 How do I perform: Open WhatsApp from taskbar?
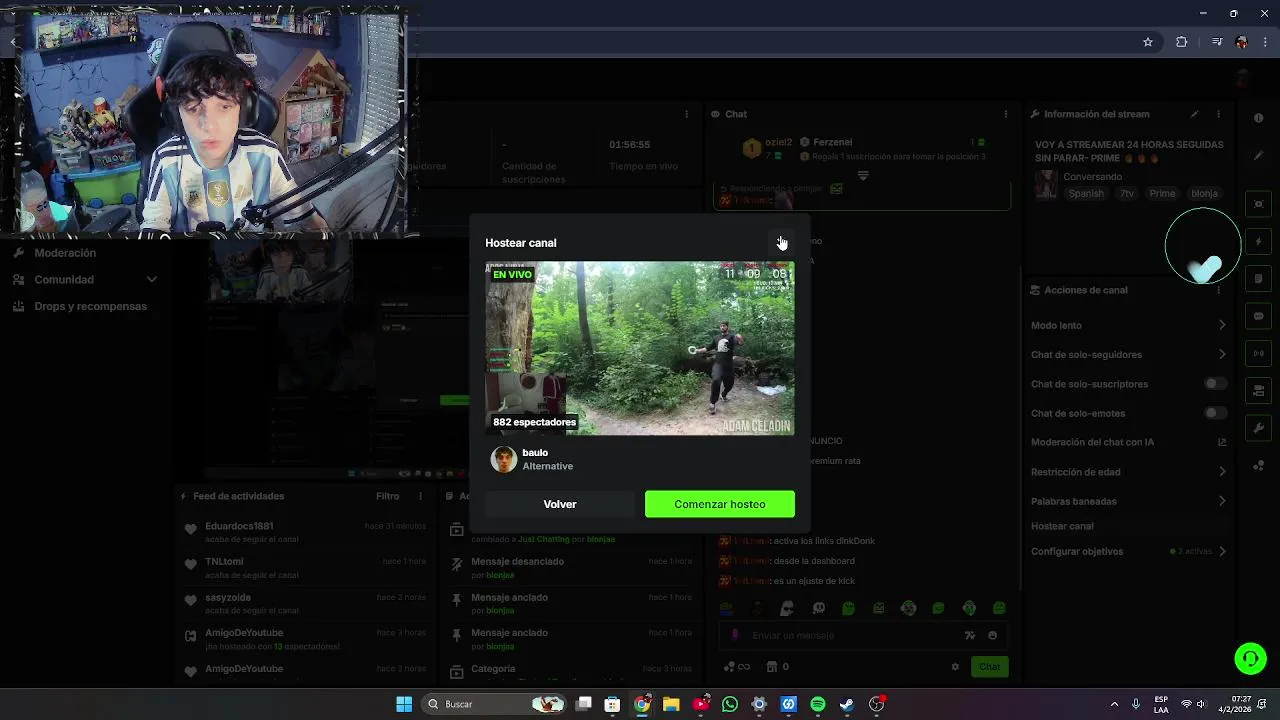click(x=730, y=704)
